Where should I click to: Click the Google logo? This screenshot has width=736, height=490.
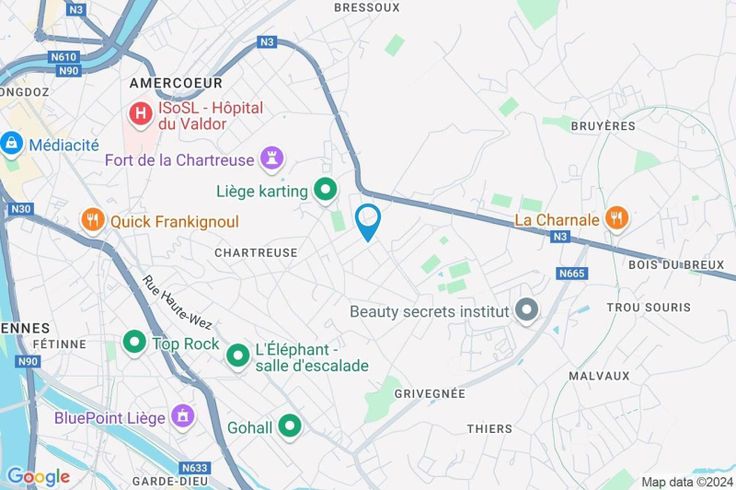coord(39,477)
